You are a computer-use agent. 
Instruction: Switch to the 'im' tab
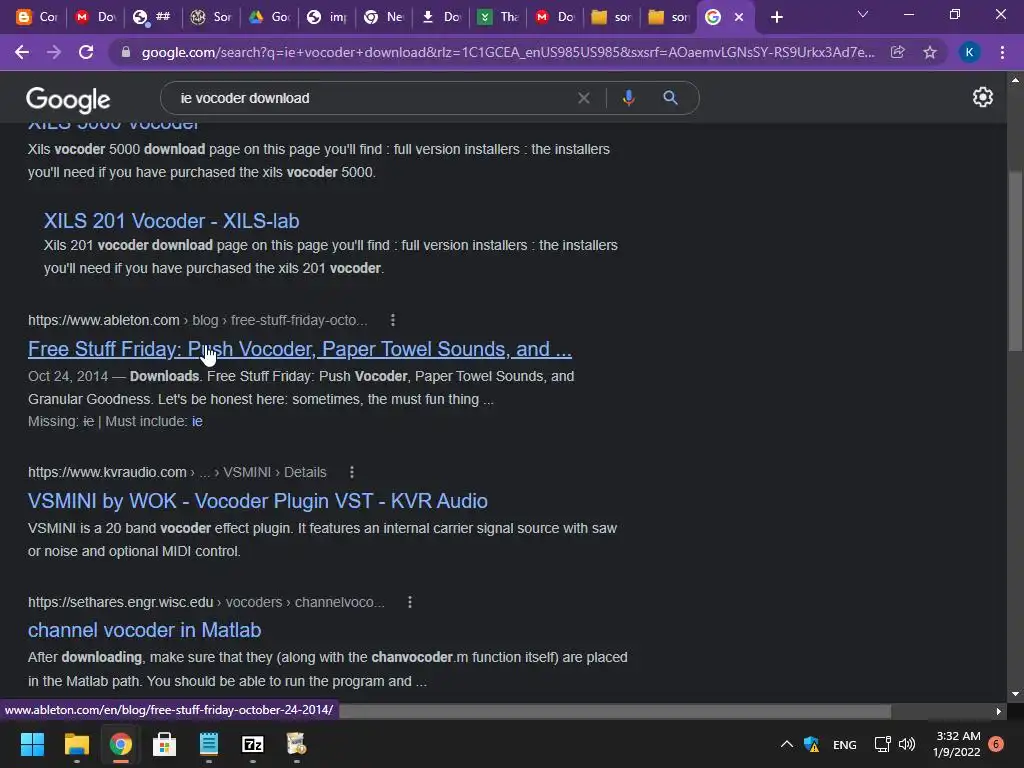326,17
